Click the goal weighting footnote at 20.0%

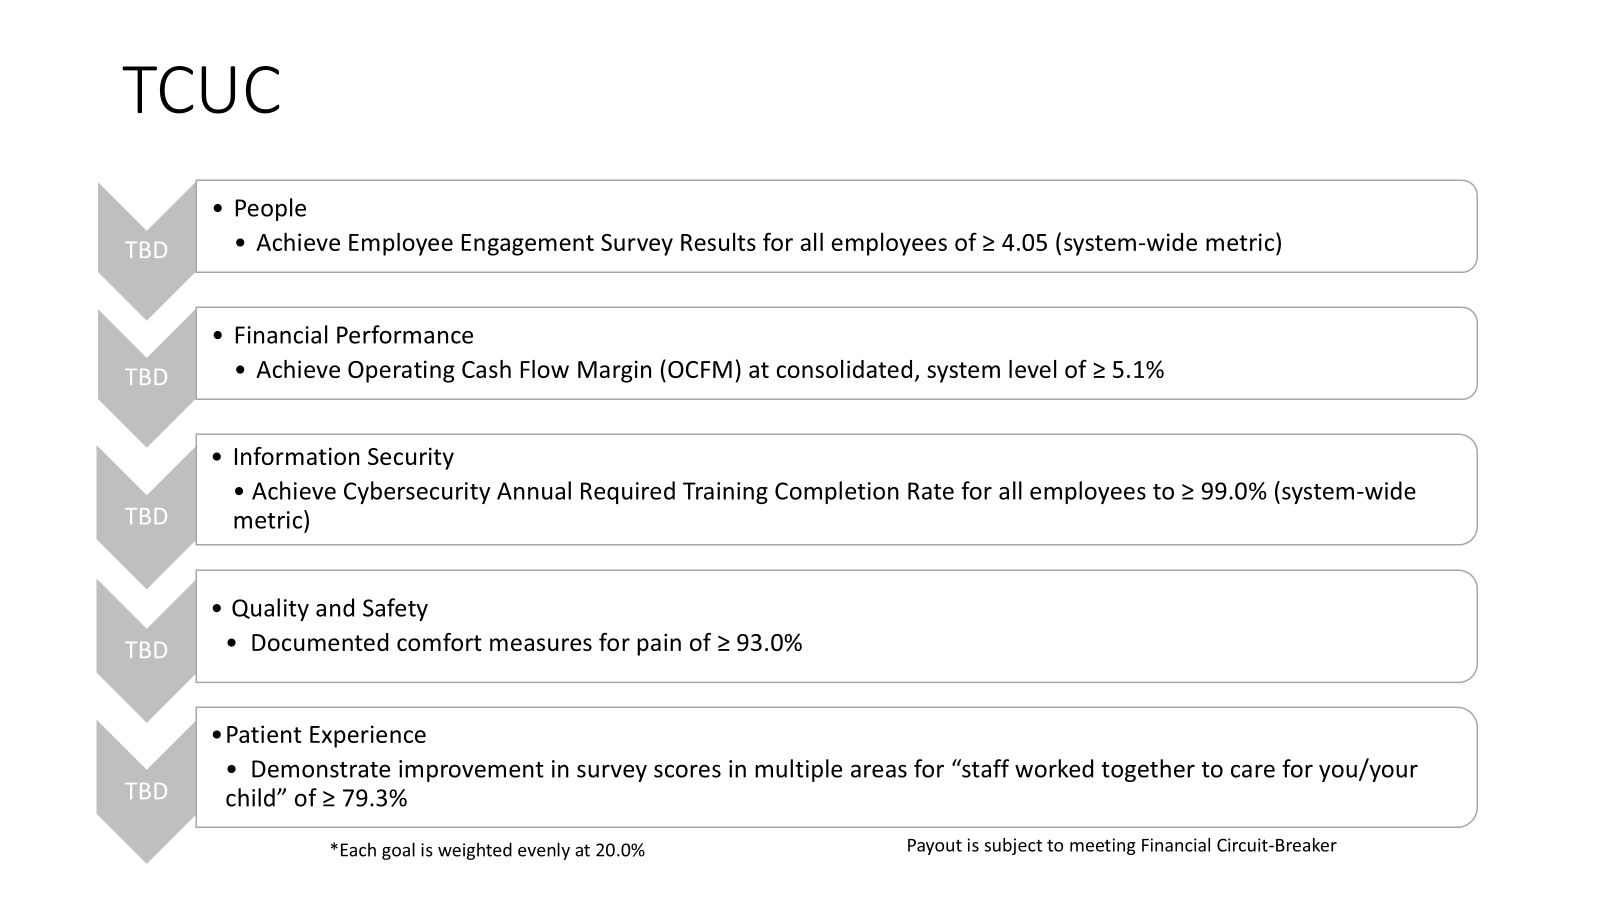coord(487,851)
